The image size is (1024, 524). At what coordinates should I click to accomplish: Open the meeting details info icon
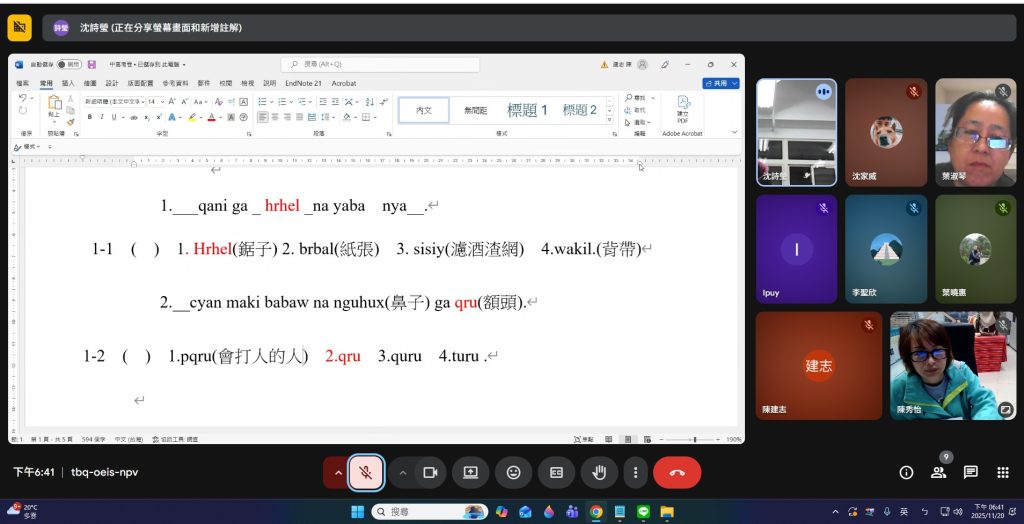point(906,472)
